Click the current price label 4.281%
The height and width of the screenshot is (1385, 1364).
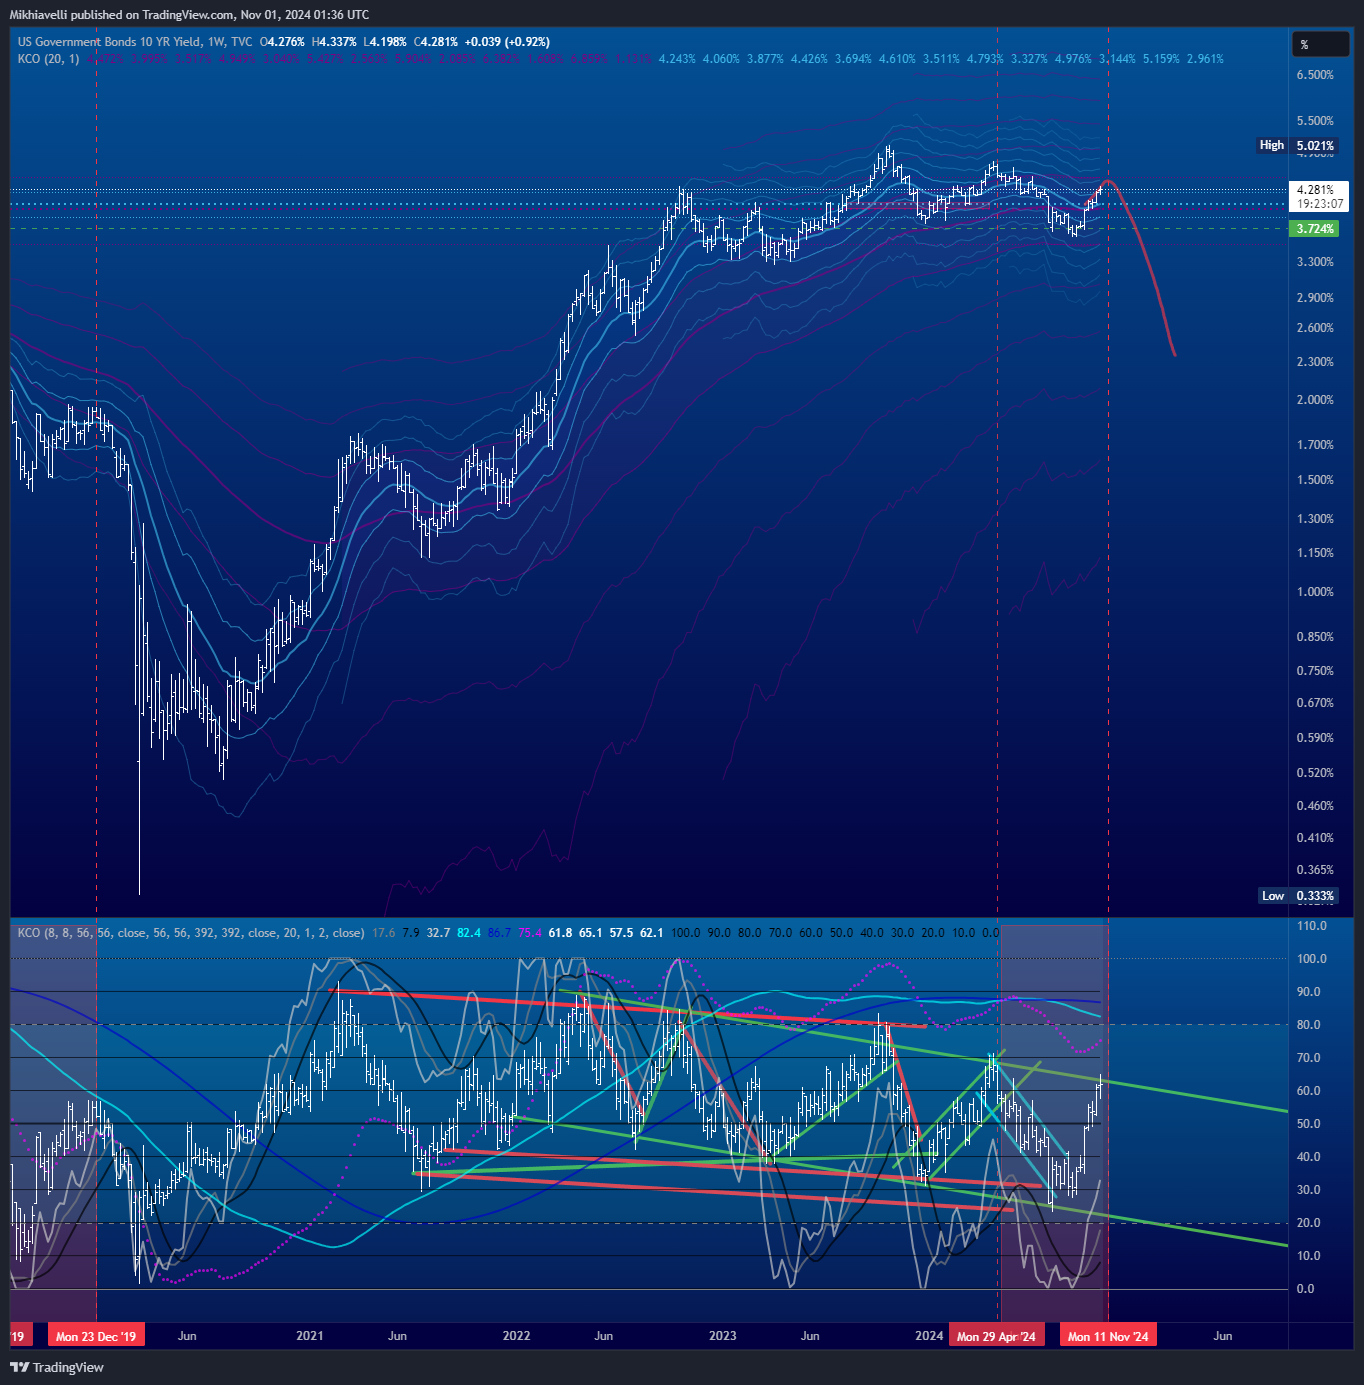(x=1315, y=189)
